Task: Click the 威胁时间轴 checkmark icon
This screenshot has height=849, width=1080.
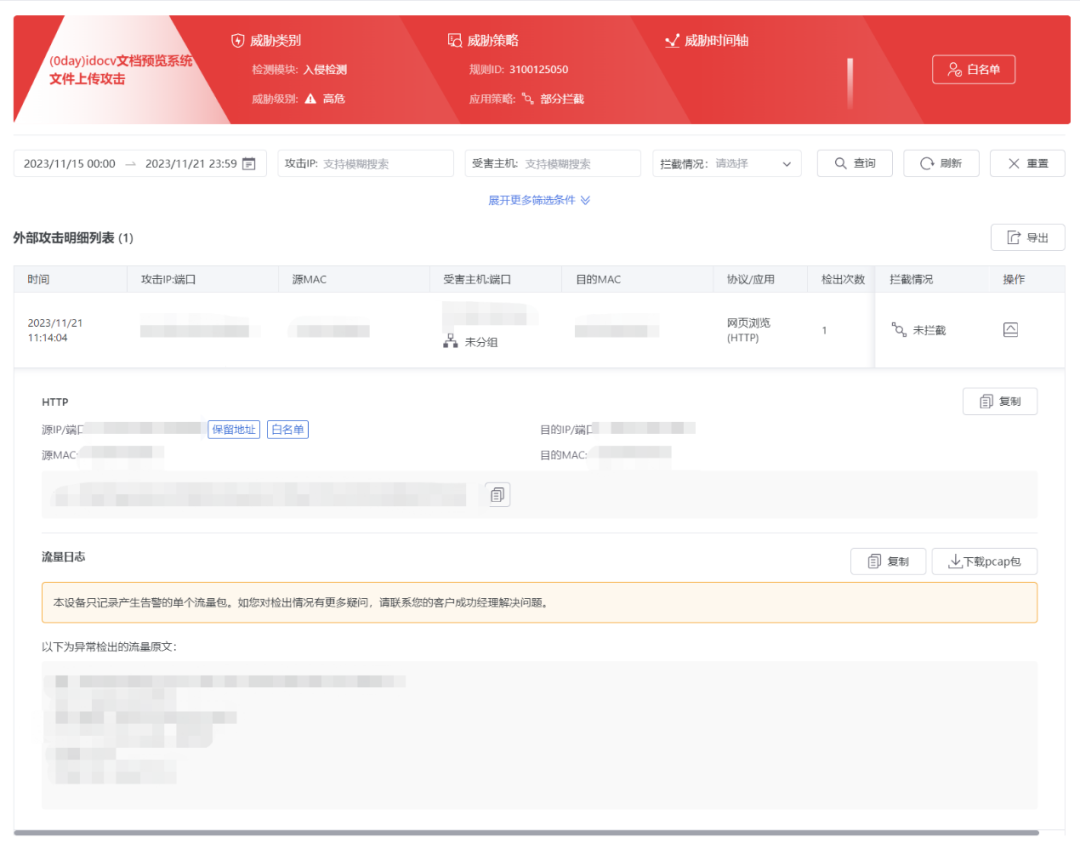Action: pyautogui.click(x=672, y=41)
